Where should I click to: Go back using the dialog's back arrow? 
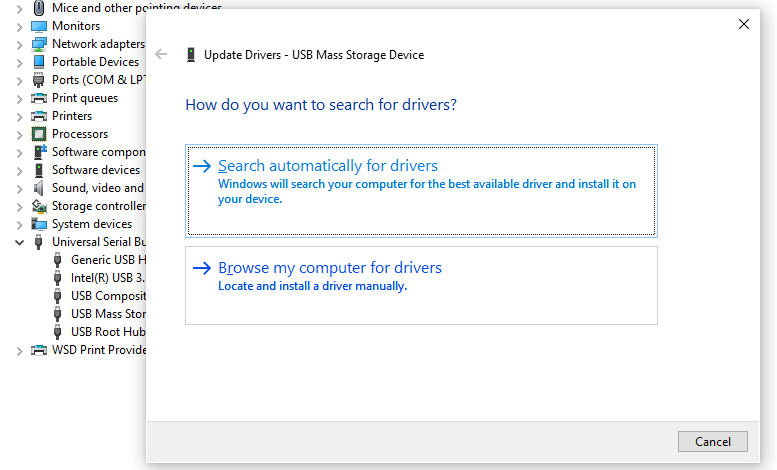click(x=161, y=54)
